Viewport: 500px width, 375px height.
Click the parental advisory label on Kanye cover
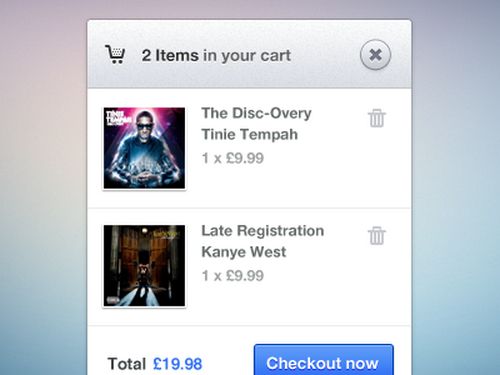(x=113, y=300)
